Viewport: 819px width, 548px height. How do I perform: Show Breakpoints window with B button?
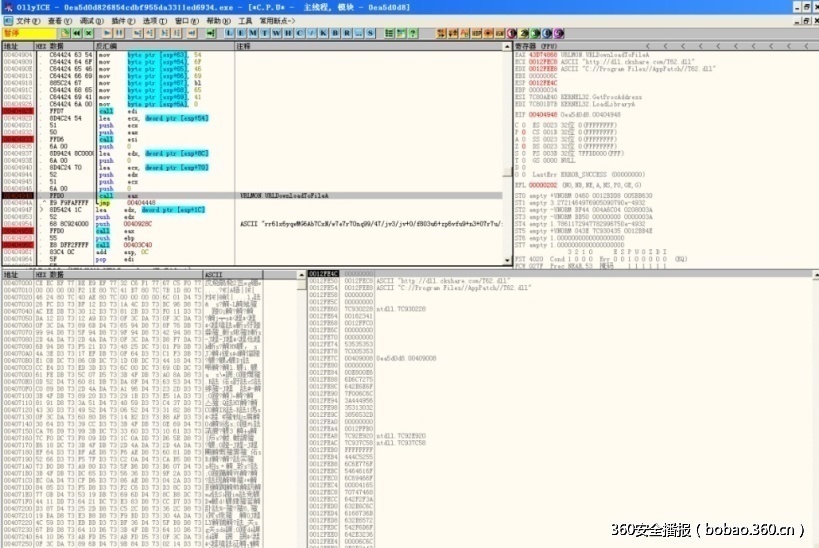pos(335,33)
